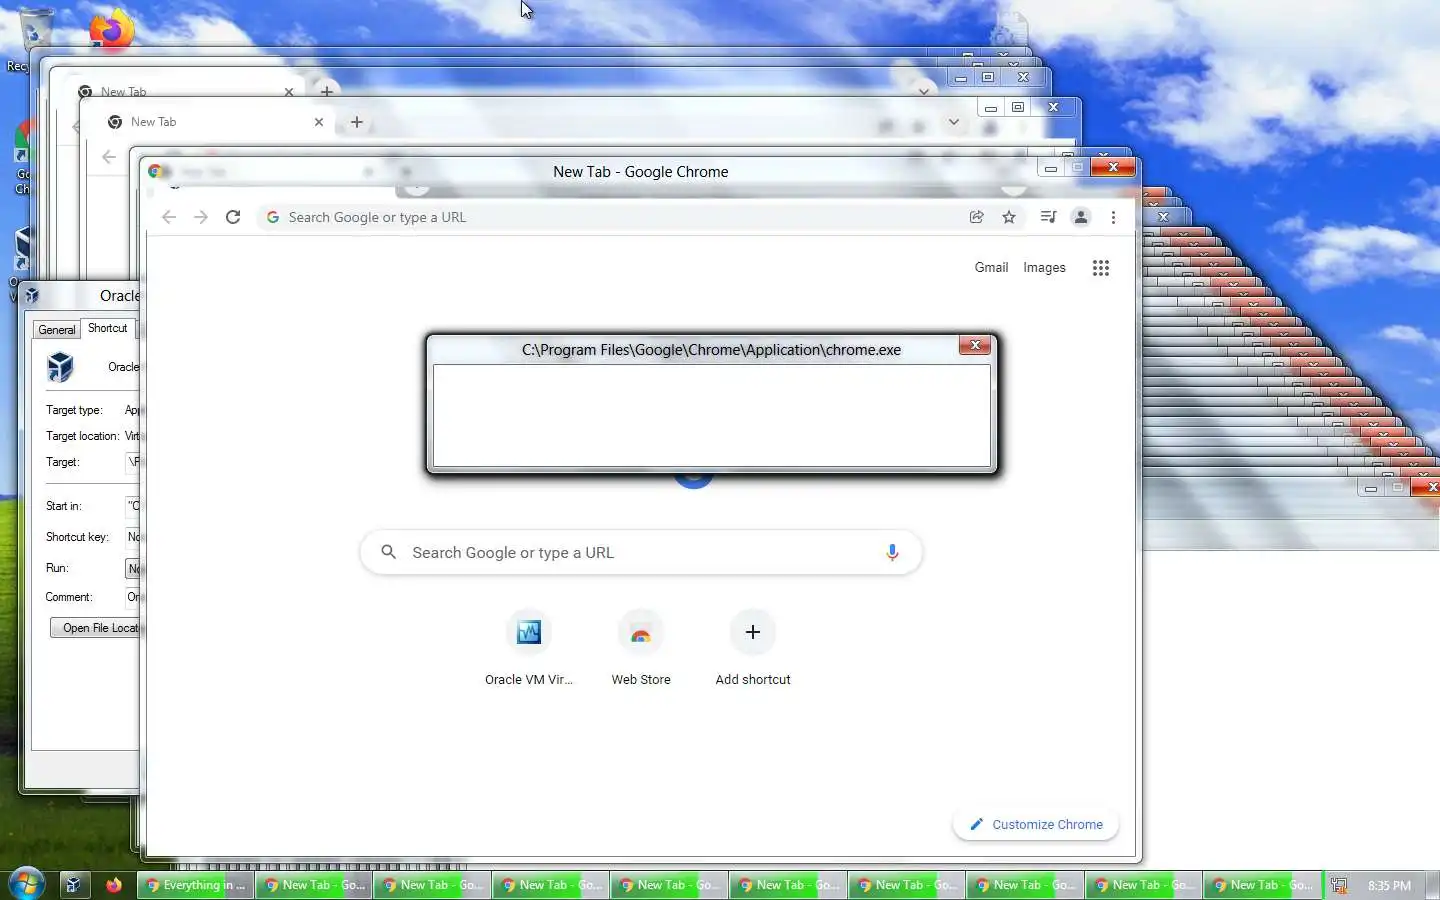This screenshot has width=1440, height=900.
Task: Add a tab in the Chrome window directly behind
Action: [357, 122]
